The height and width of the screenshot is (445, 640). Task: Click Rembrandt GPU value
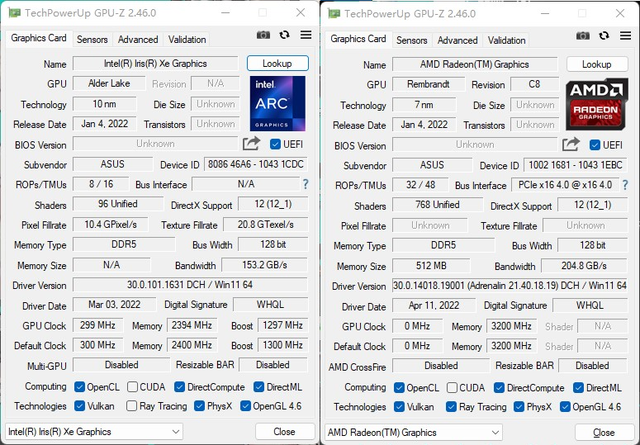point(429,84)
